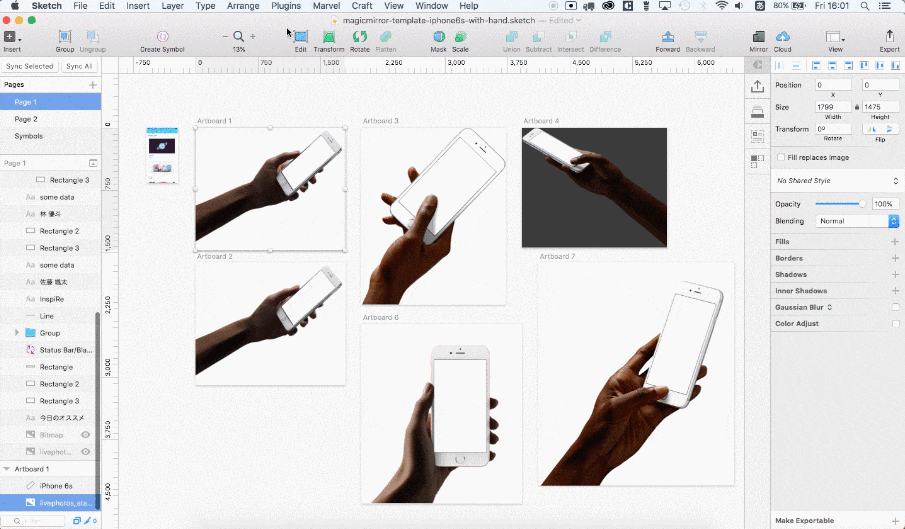Image resolution: width=905 pixels, height=529 pixels.
Task: Add a new Border
Action: click(x=895, y=258)
